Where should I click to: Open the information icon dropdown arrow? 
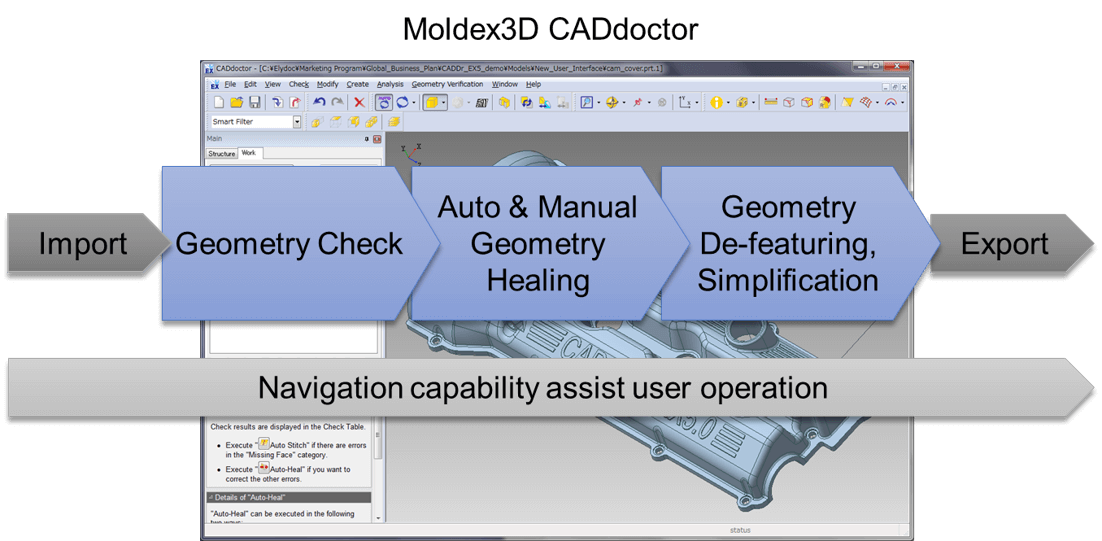point(728,103)
